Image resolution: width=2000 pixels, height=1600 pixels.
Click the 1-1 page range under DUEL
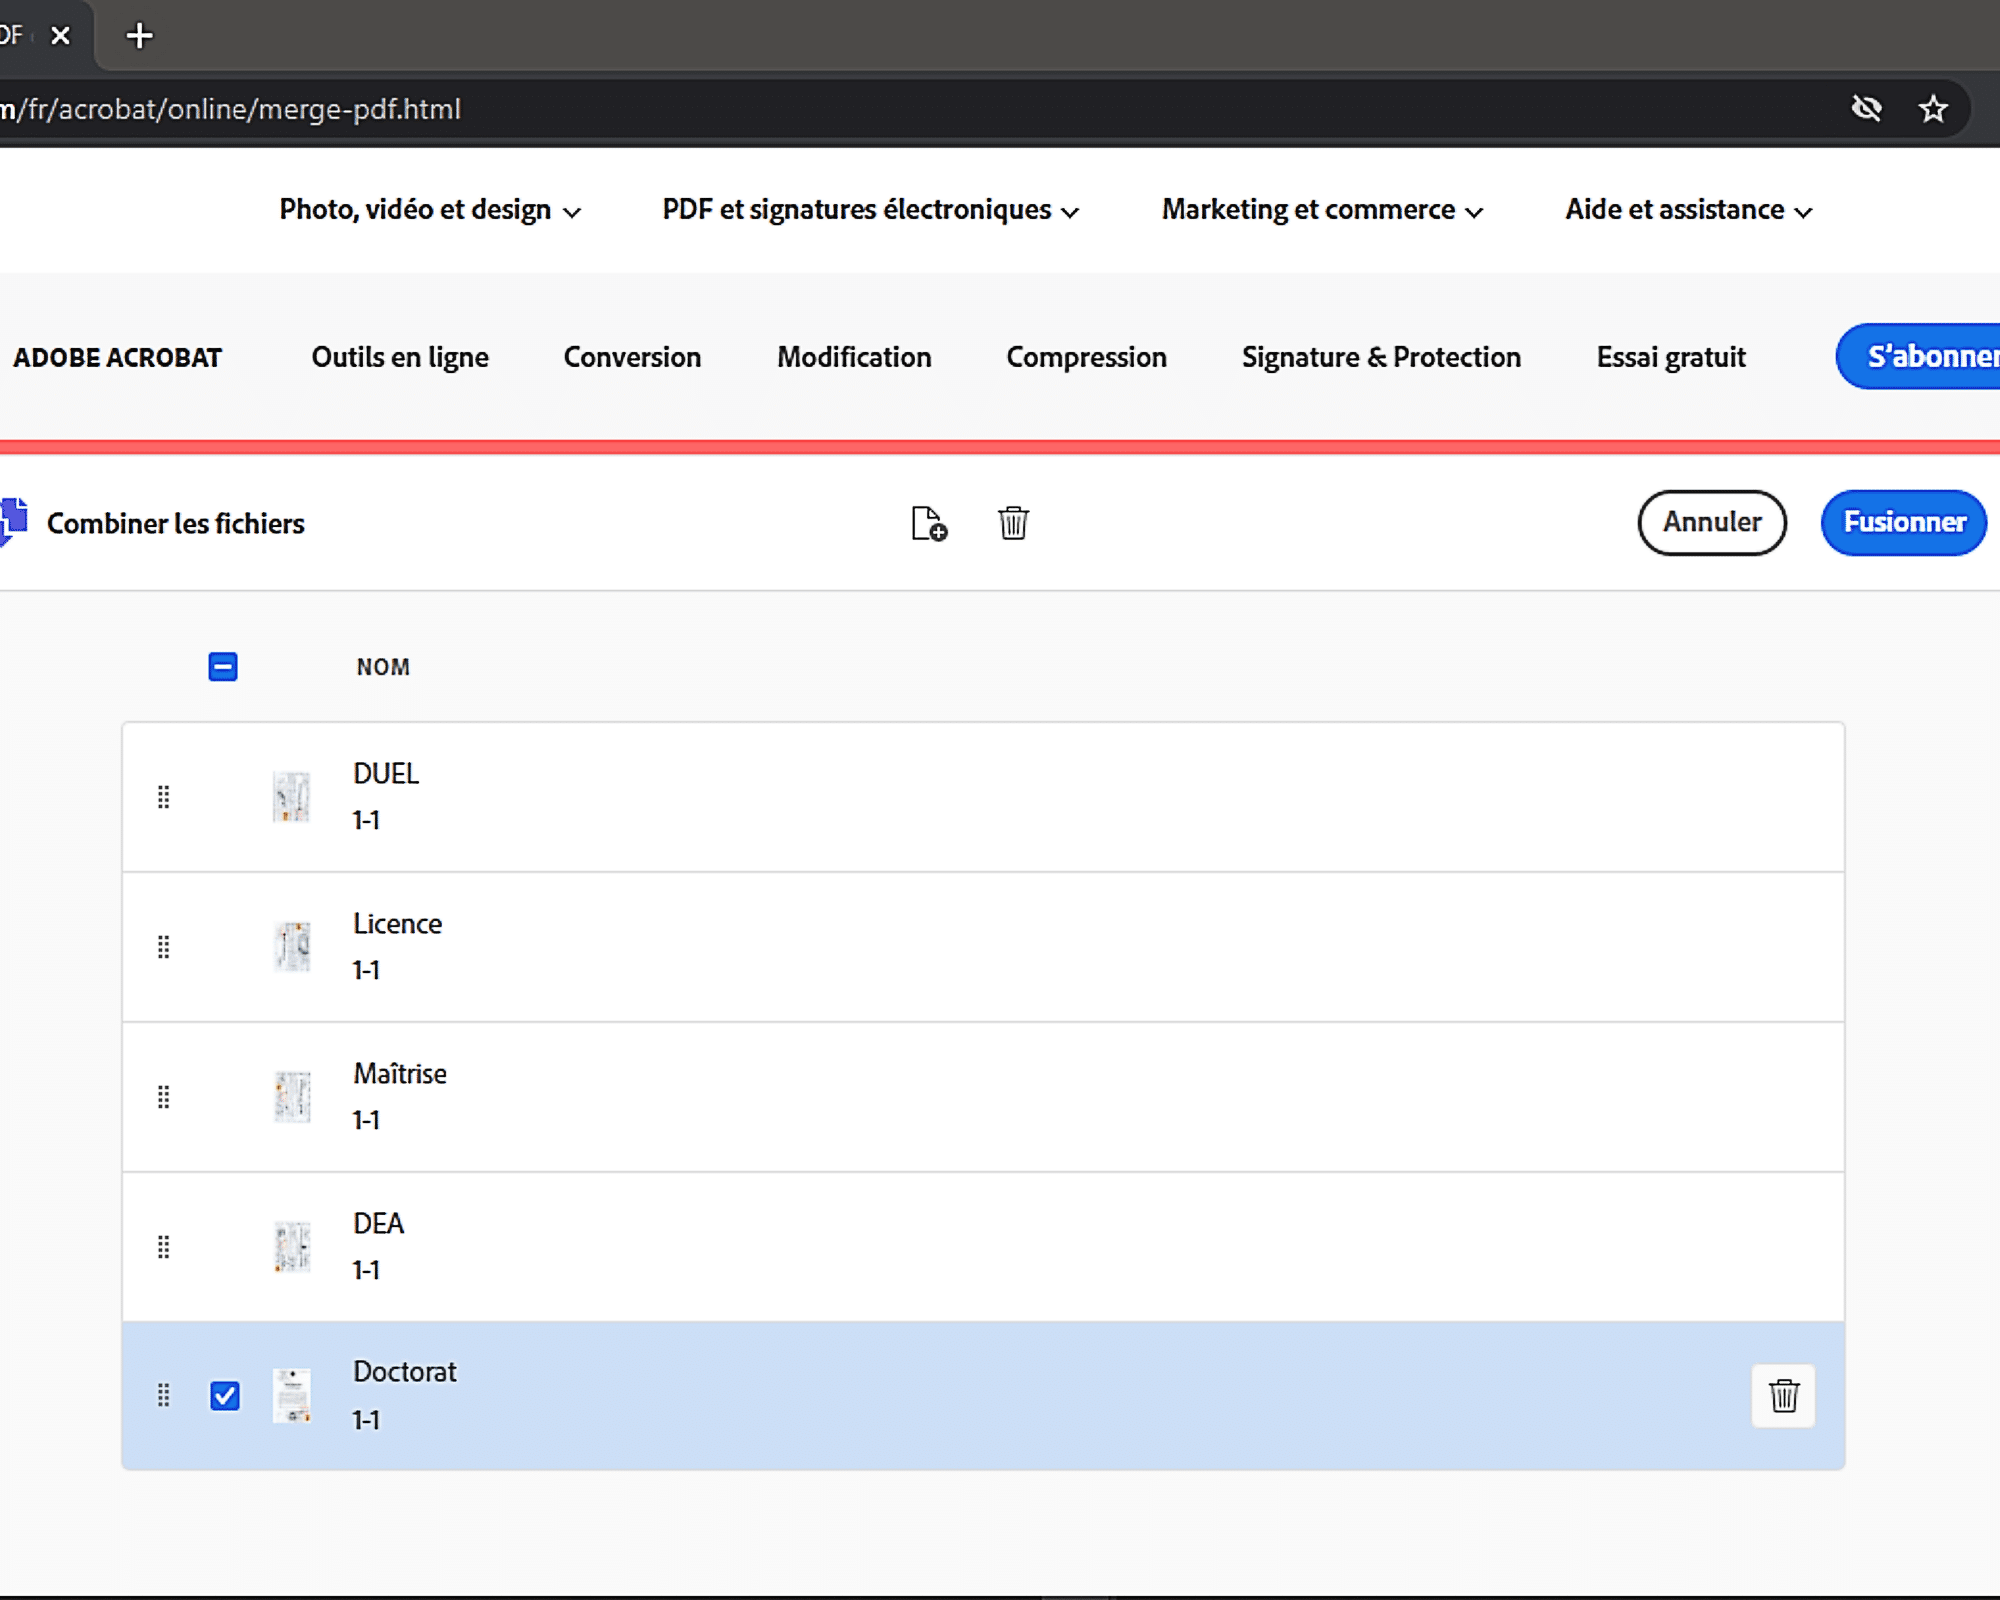point(366,820)
